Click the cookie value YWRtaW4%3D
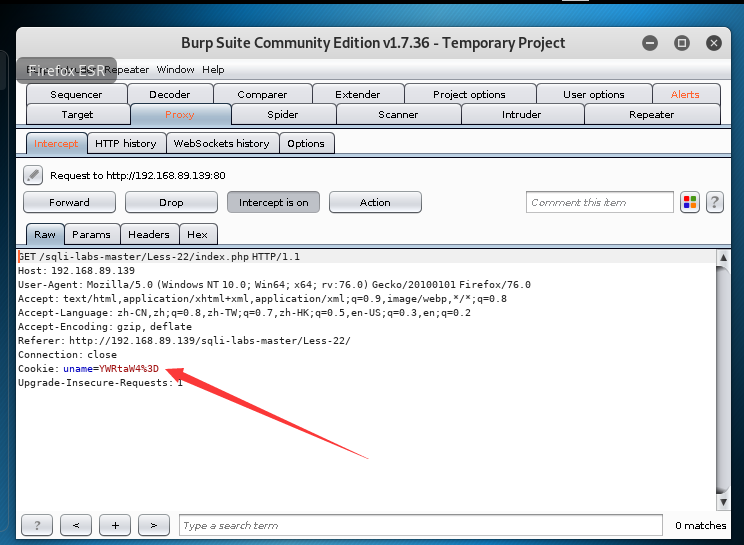744x545 pixels. [129, 369]
